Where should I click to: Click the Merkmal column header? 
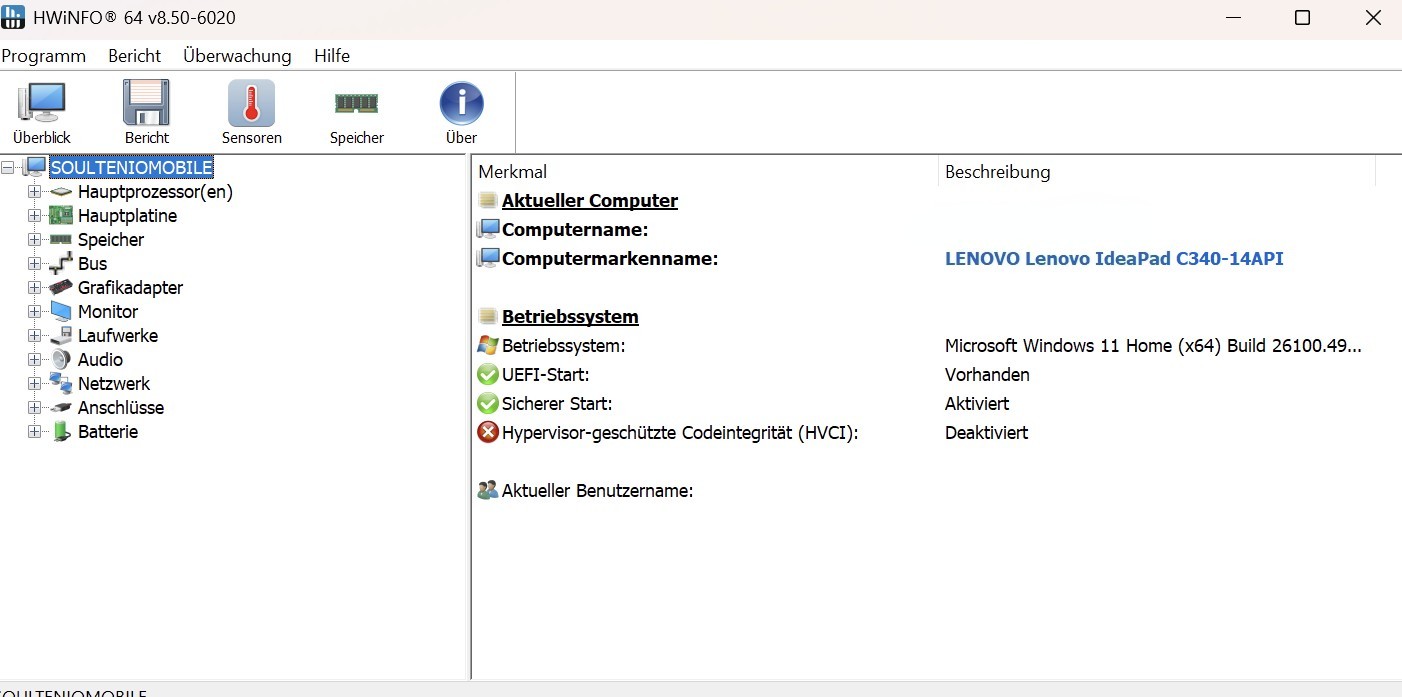705,171
